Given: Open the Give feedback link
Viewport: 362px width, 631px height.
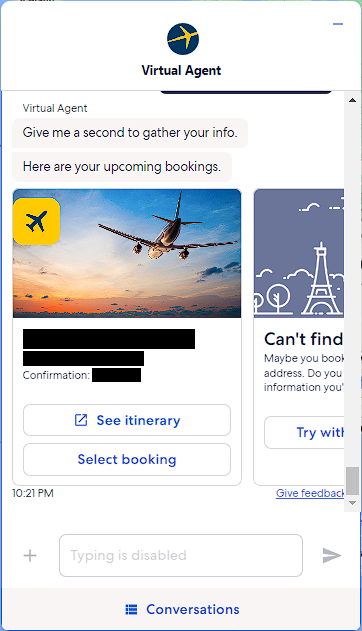Looking at the screenshot, I should click(x=310, y=493).
